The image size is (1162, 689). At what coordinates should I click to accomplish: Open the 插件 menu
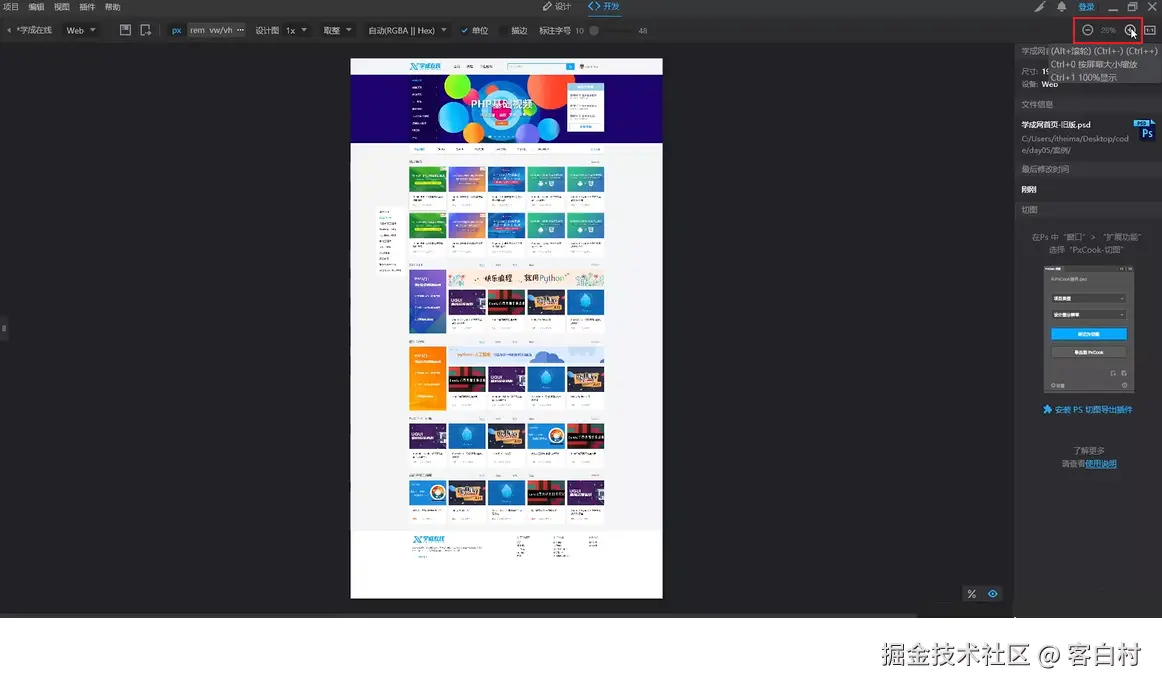(87, 7)
